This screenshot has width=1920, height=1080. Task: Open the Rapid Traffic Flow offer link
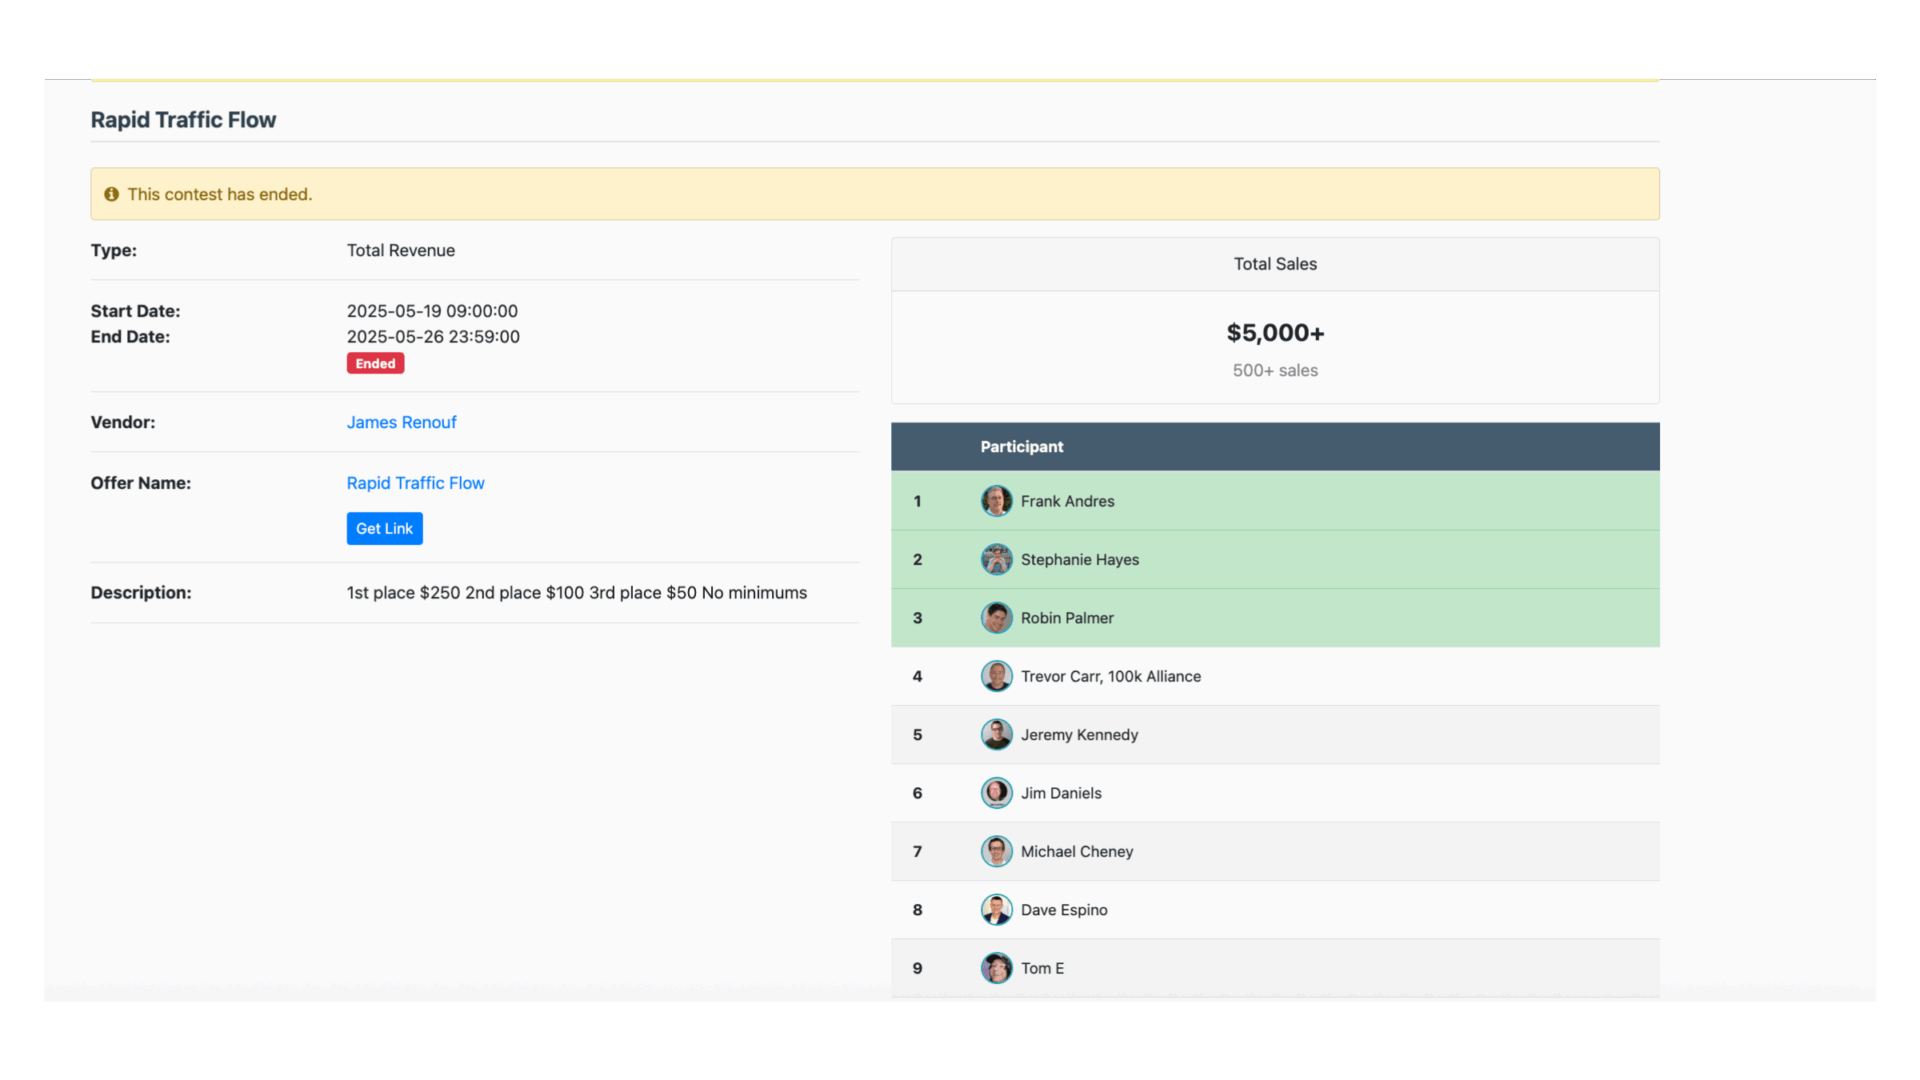[x=415, y=483]
